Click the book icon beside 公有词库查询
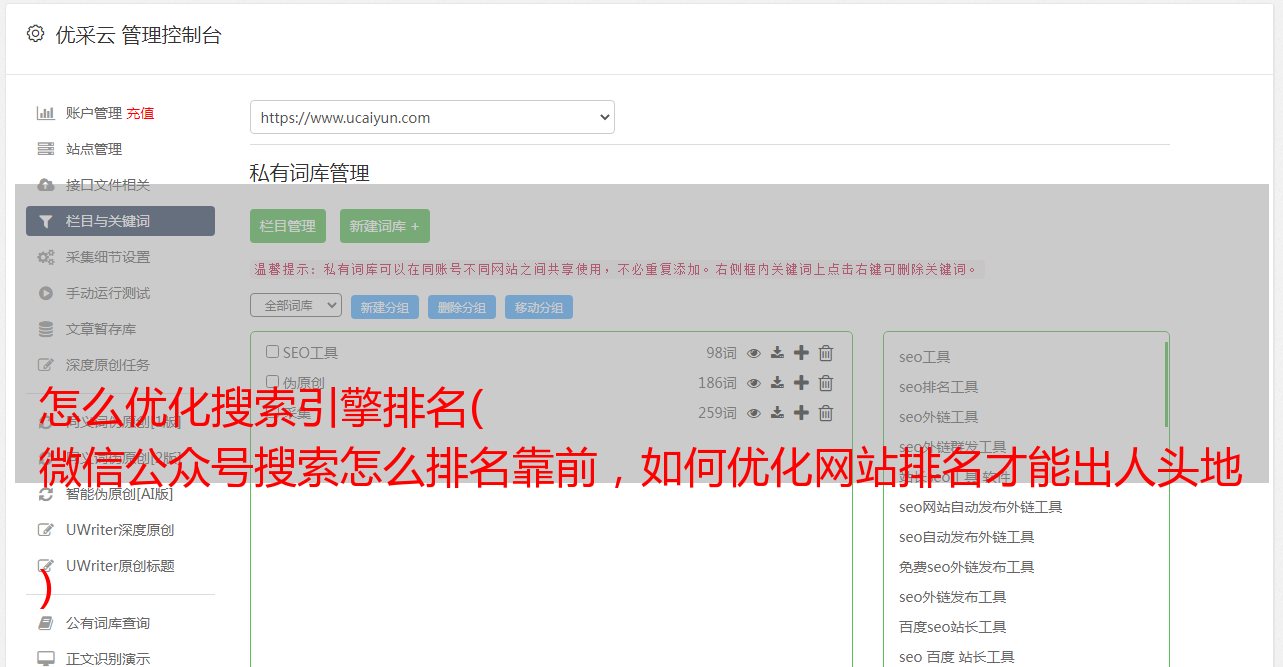 point(45,623)
